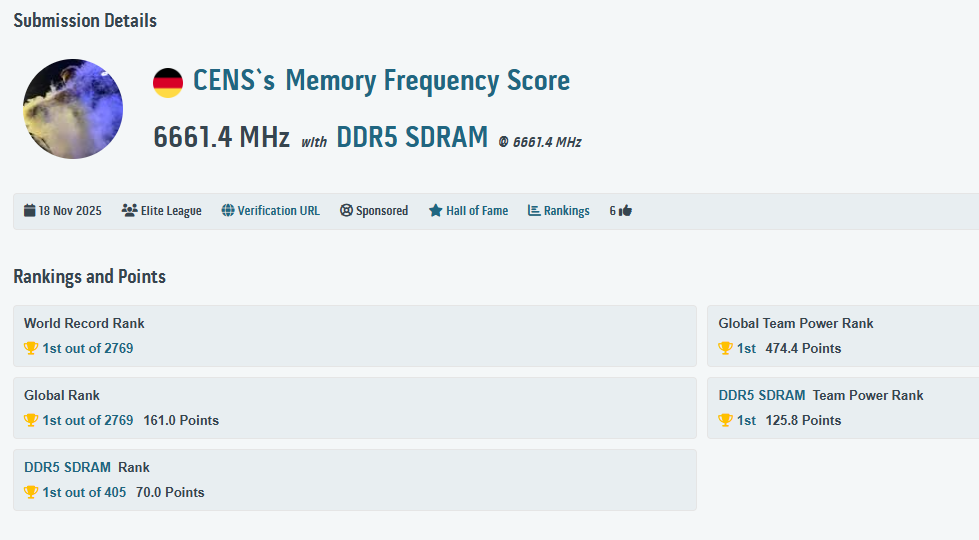The height and width of the screenshot is (540, 979).
Task: Click the Sponsored lifebuoy icon
Action: click(x=346, y=211)
